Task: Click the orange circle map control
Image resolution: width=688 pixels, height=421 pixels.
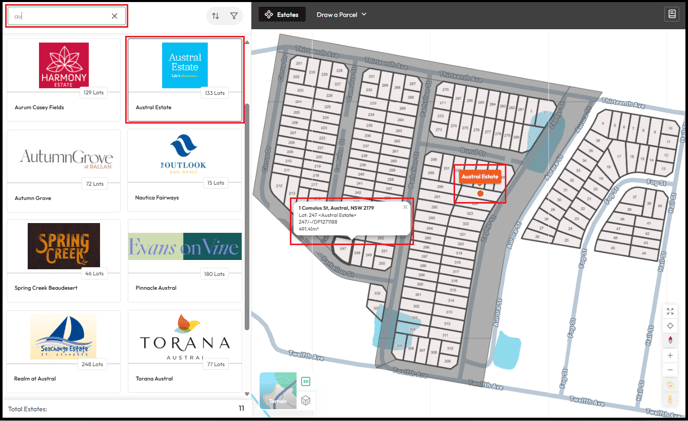Action: 670,385
